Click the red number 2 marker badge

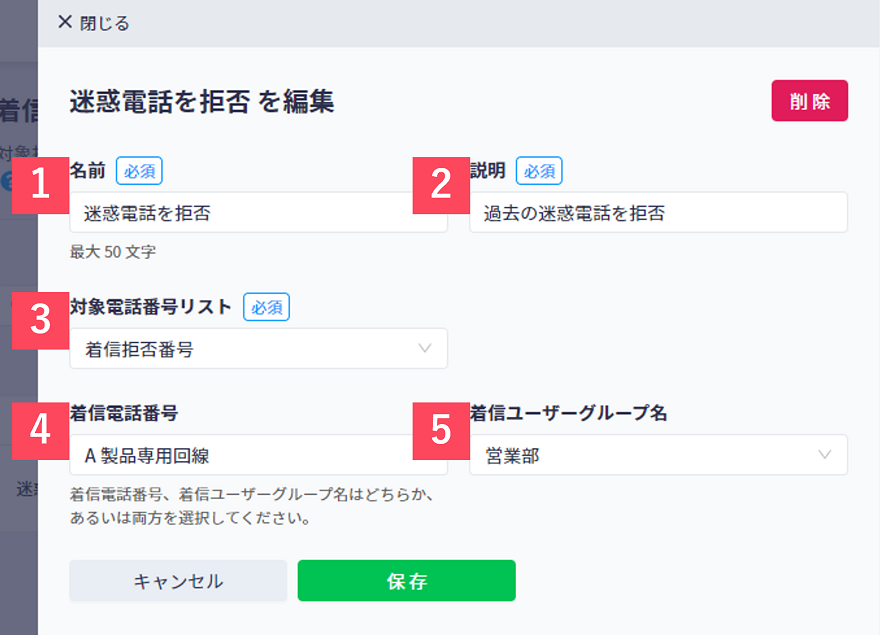441,185
